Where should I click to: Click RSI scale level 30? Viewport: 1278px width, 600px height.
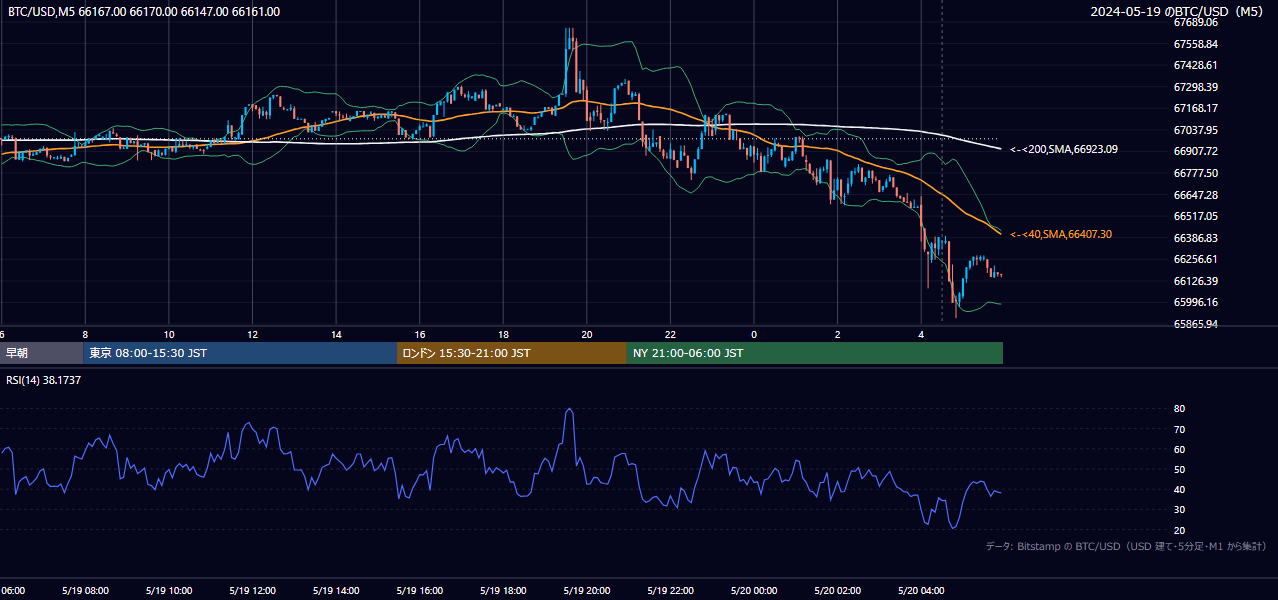pos(1179,509)
